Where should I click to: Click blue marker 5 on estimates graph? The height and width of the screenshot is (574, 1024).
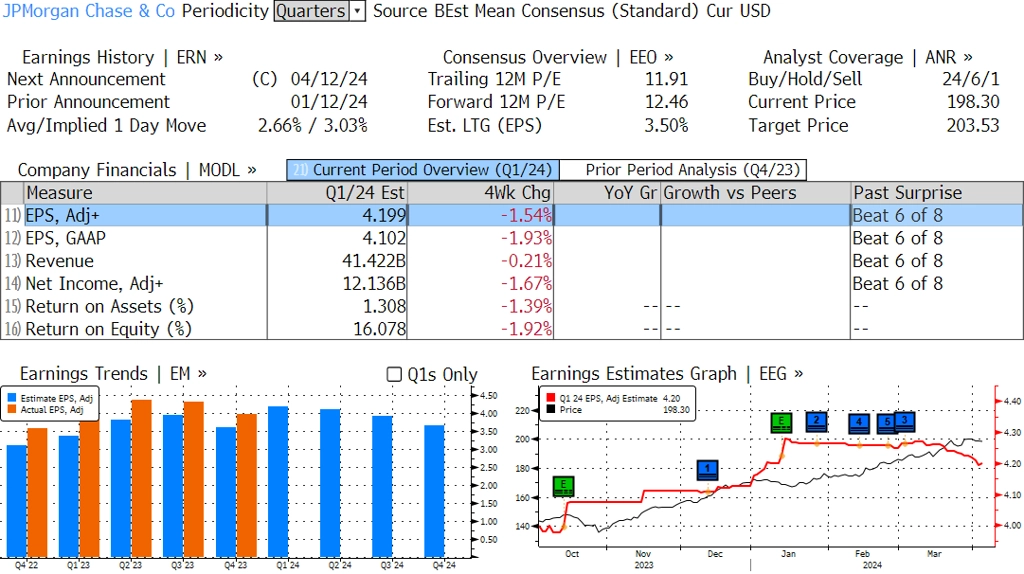(x=887, y=423)
